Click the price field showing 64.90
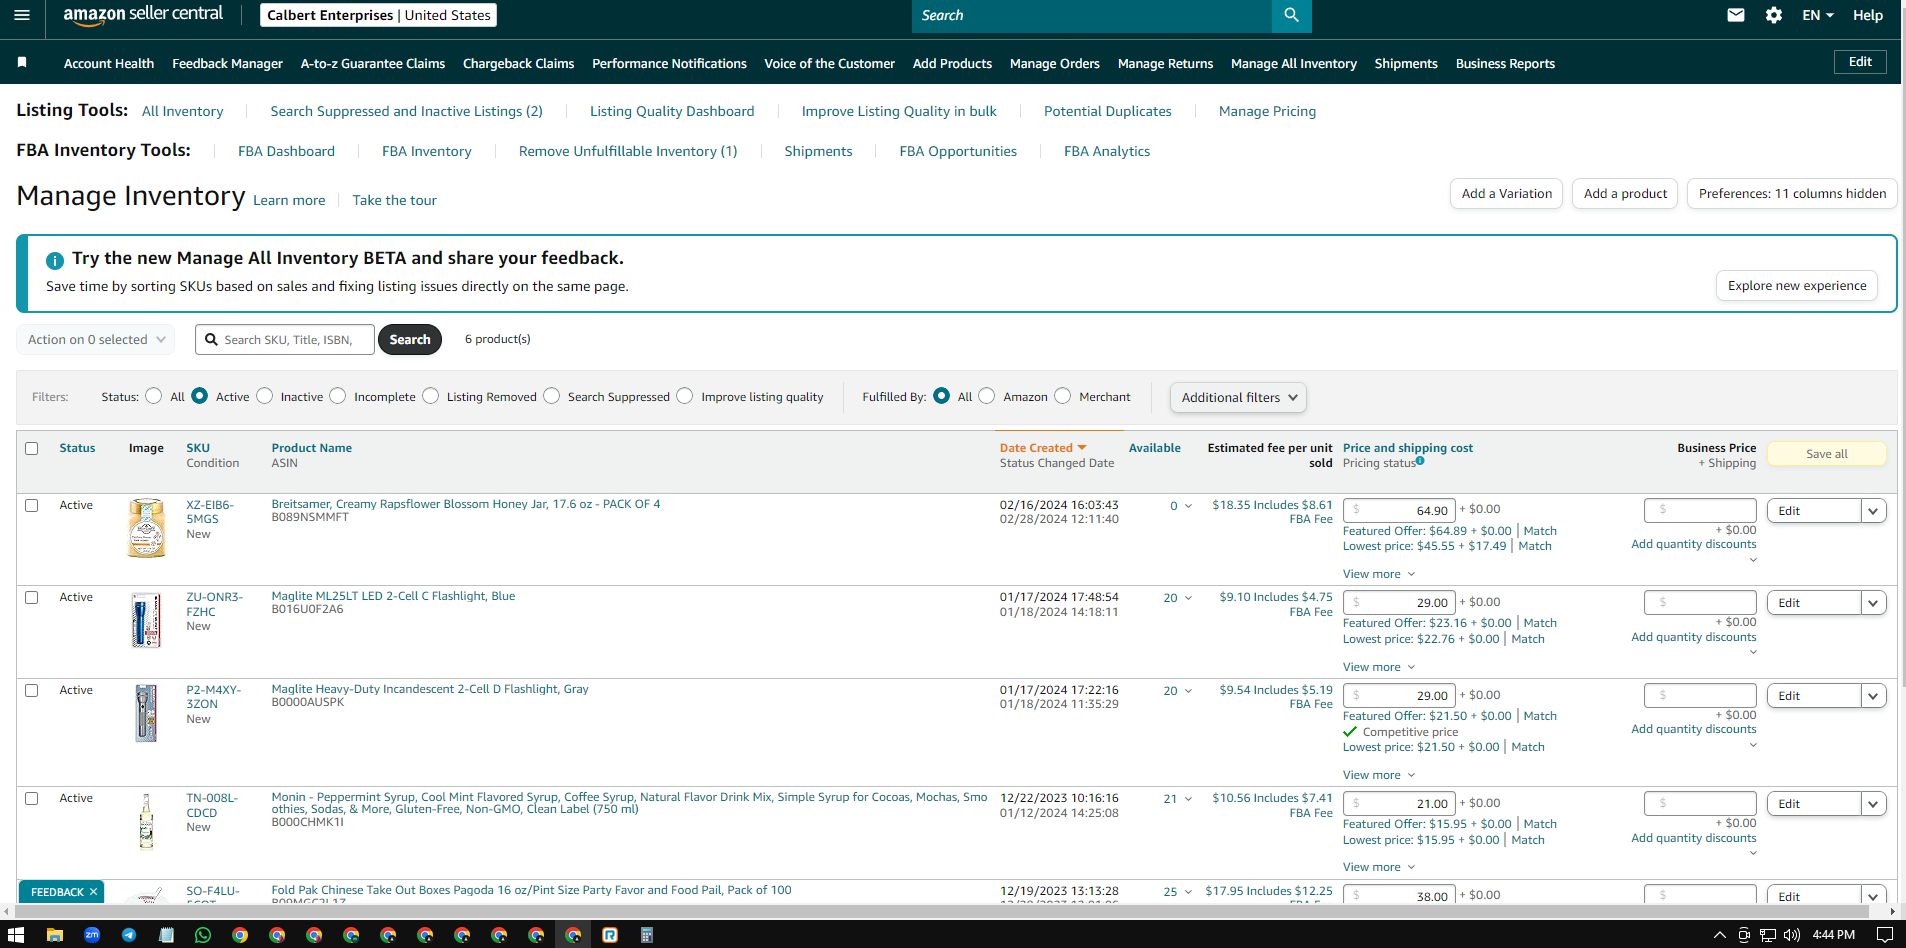 point(1400,510)
